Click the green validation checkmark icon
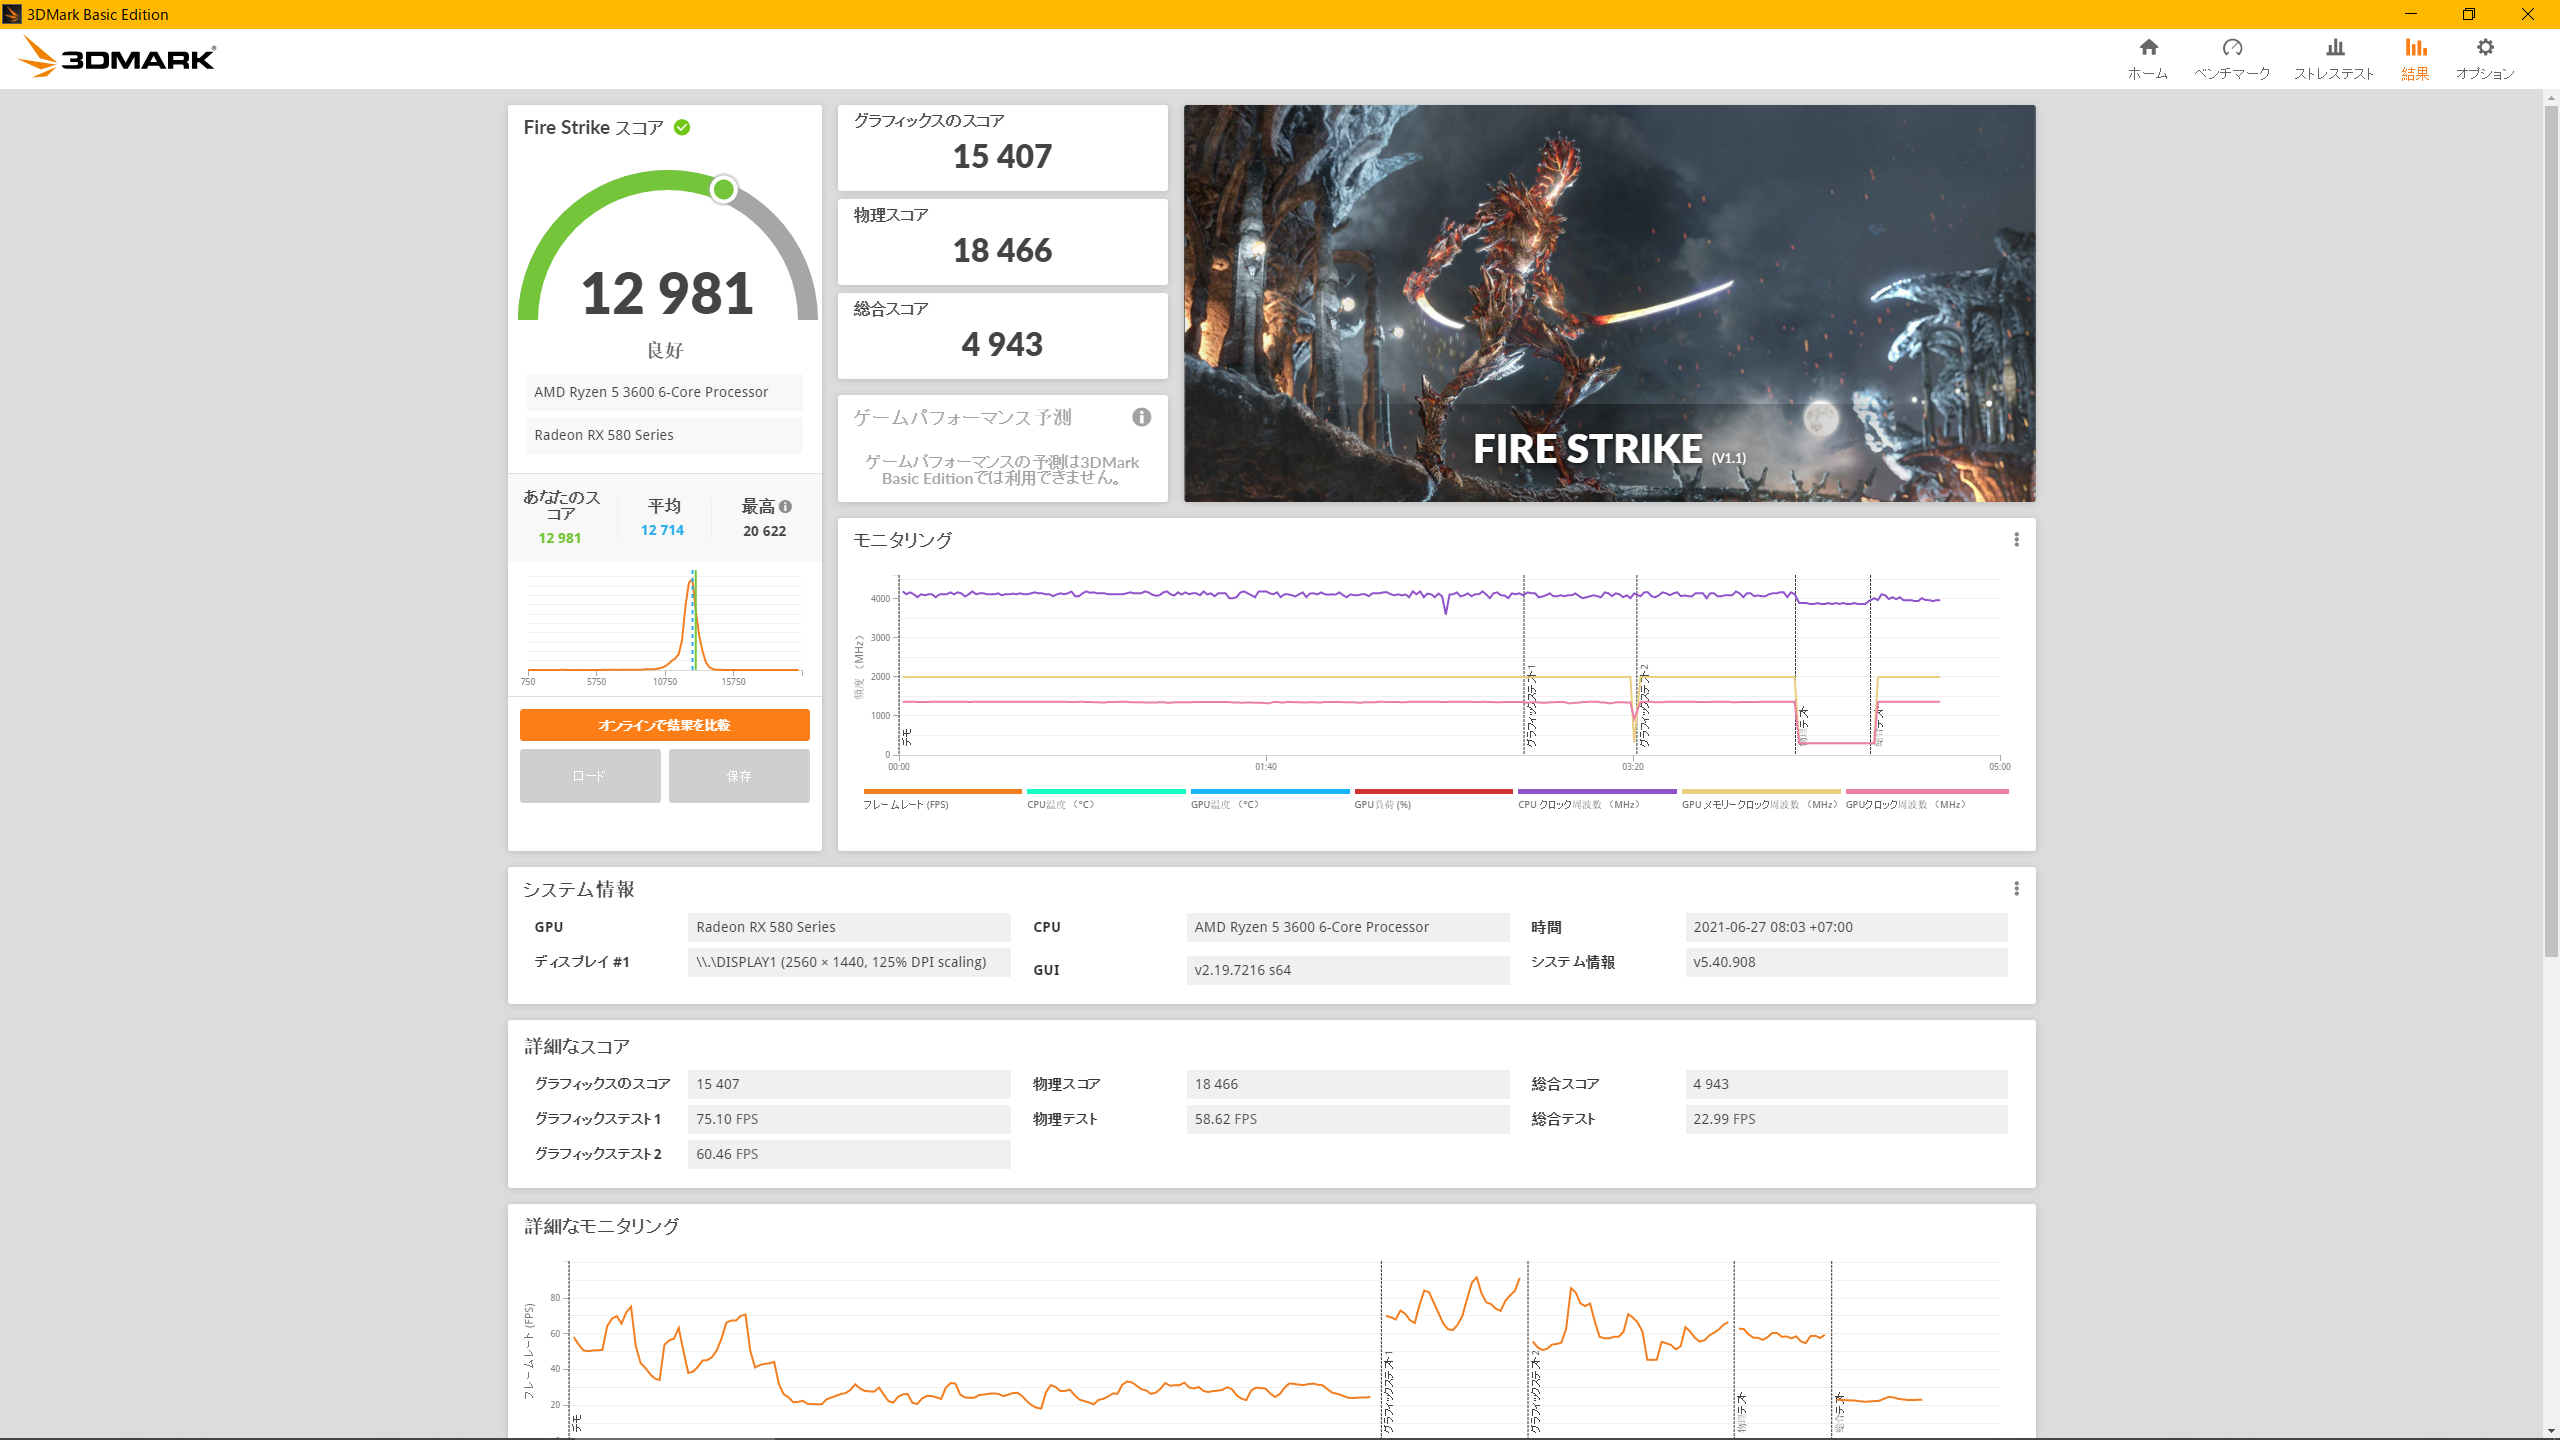The image size is (2560, 1440). [682, 127]
